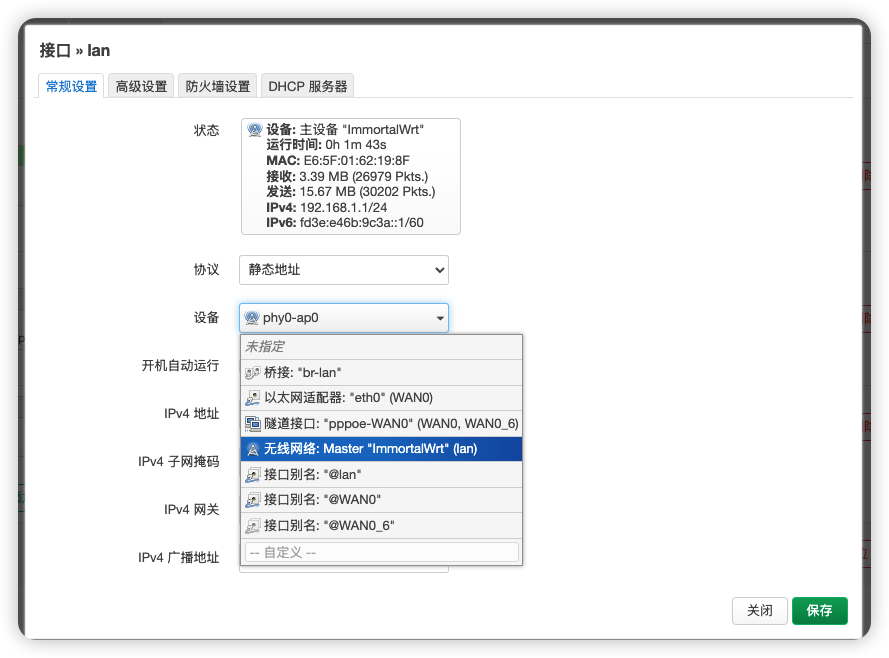The width and height of the screenshot is (889, 658).
Task: Open the DHCP 服务器 tab
Action: (x=307, y=85)
